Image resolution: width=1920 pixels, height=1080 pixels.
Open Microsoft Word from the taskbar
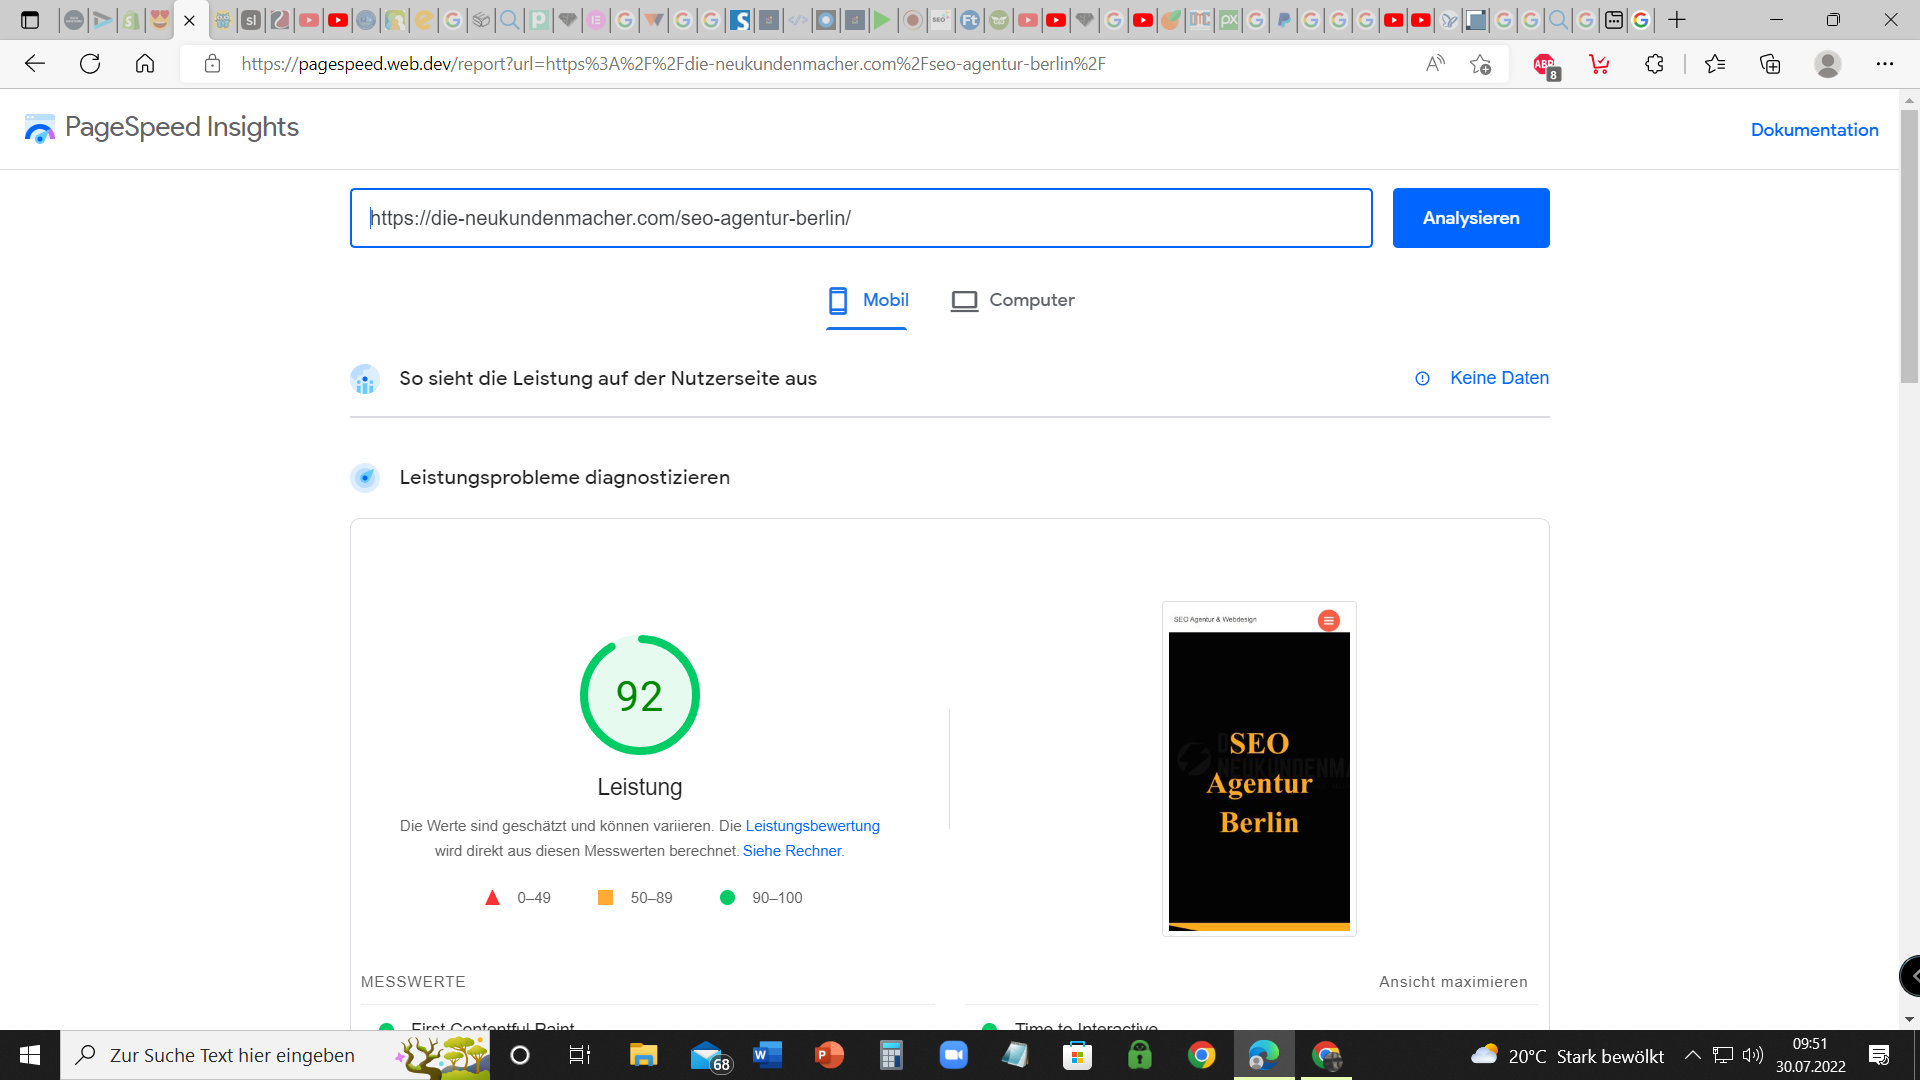click(x=767, y=1055)
